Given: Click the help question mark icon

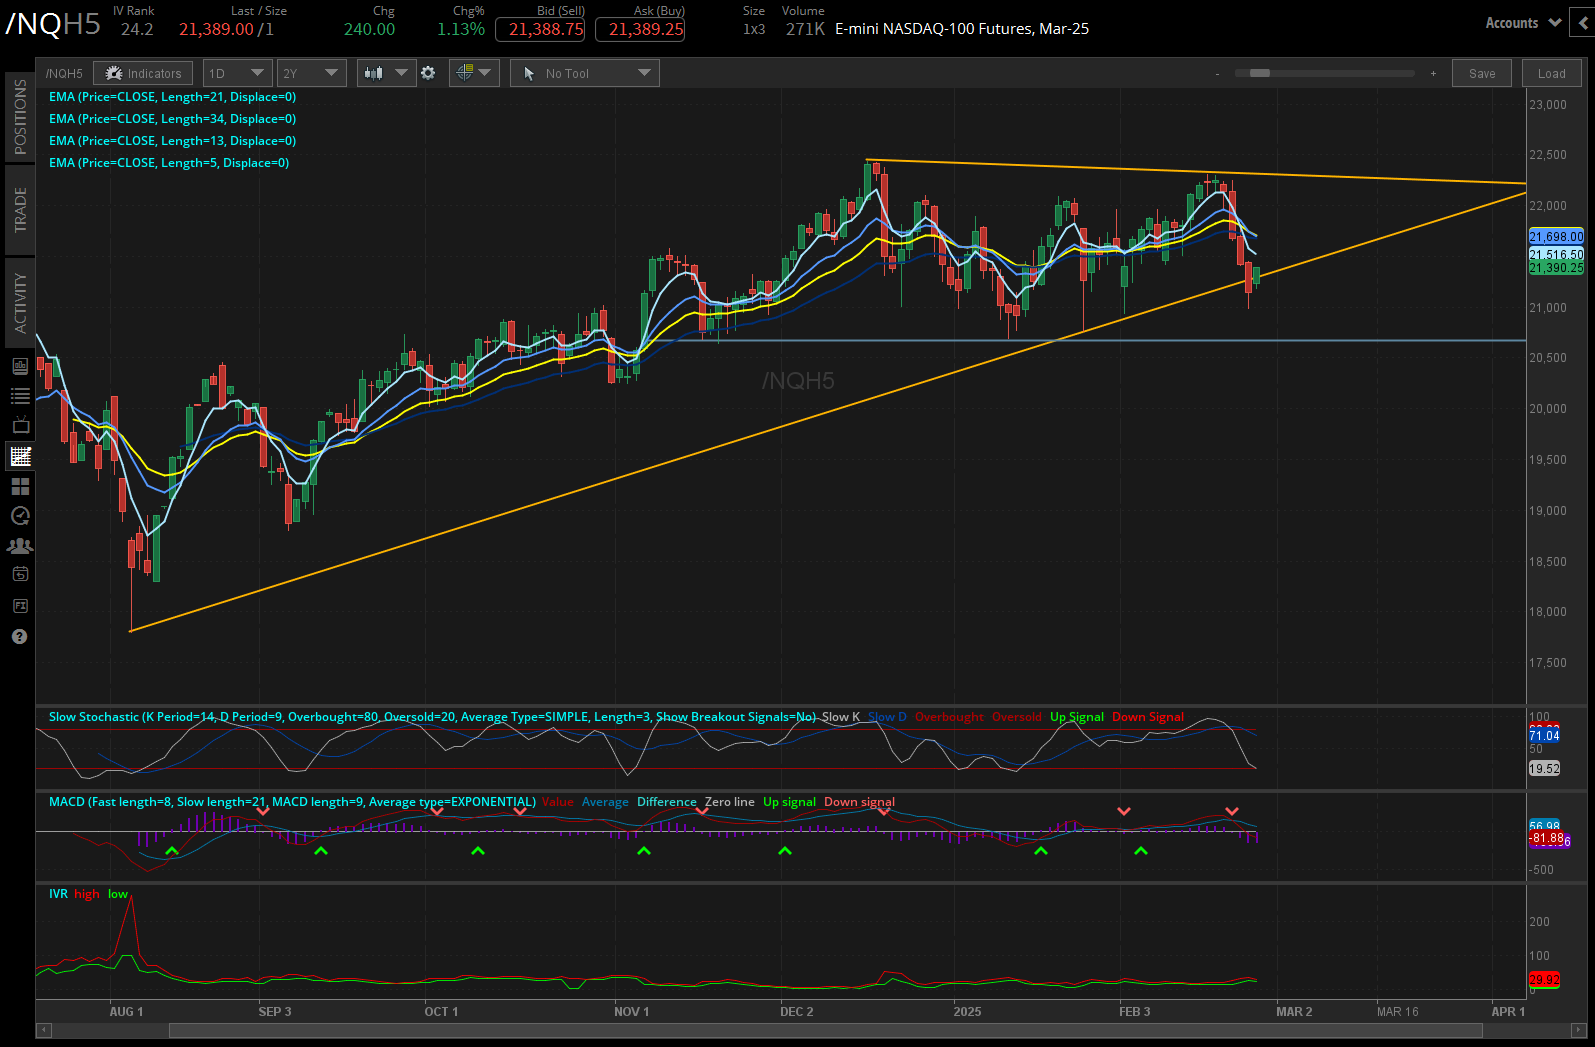Looking at the screenshot, I should [x=20, y=637].
